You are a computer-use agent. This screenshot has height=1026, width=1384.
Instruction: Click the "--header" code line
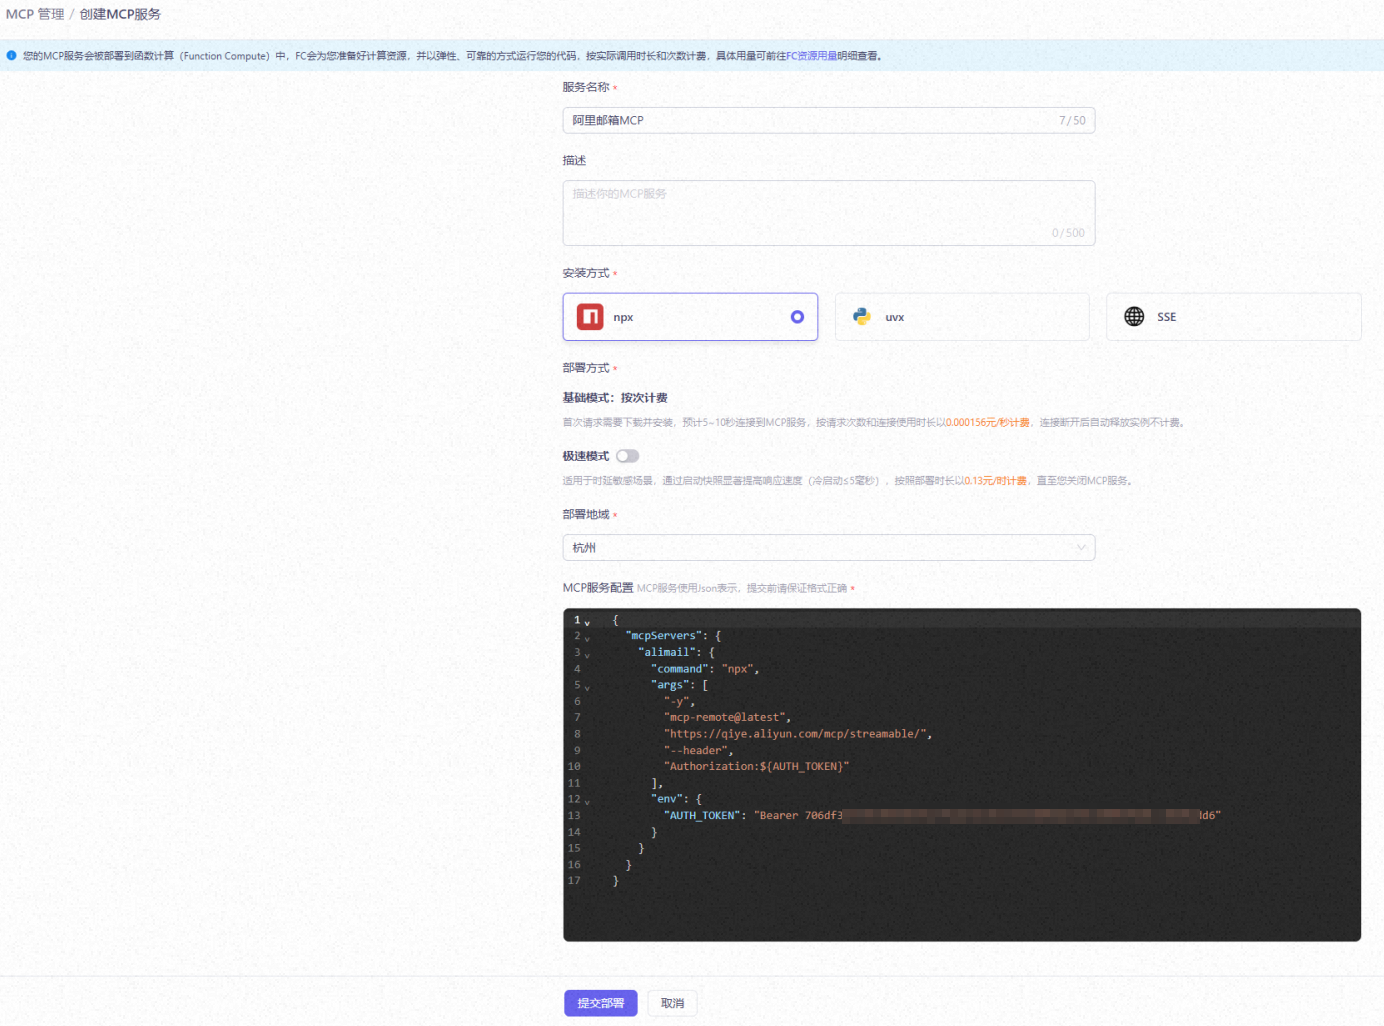698,750
